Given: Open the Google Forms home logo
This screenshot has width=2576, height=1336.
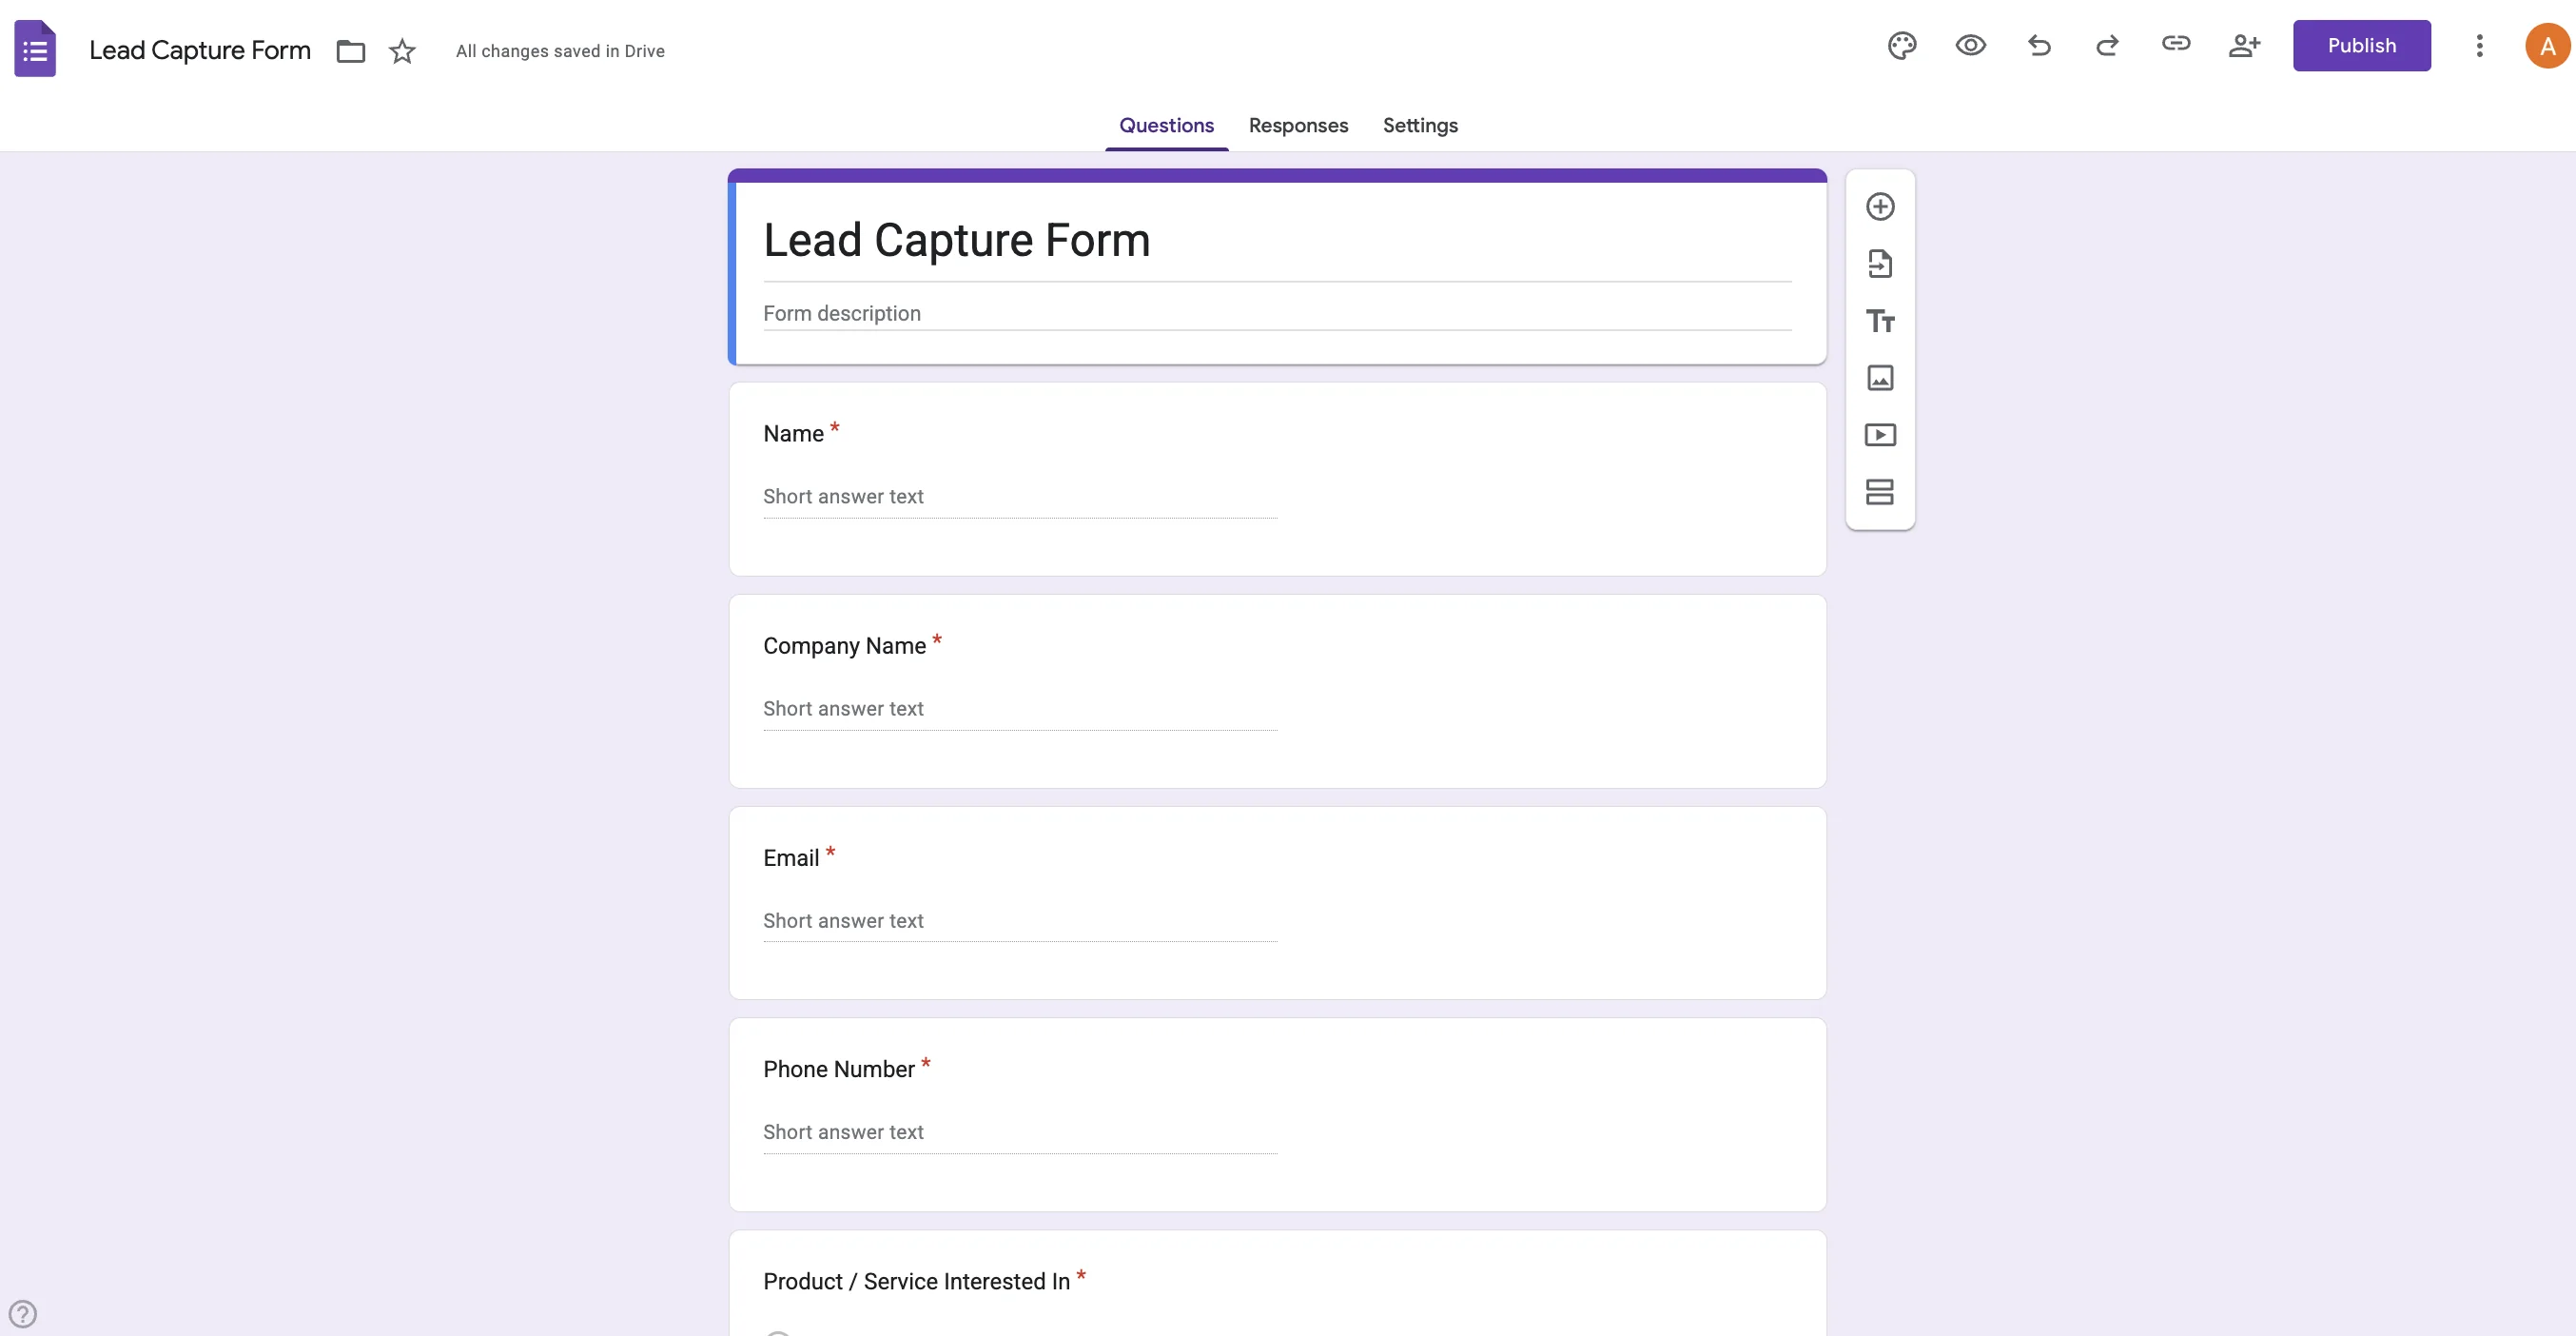Looking at the screenshot, I should click(x=35, y=48).
